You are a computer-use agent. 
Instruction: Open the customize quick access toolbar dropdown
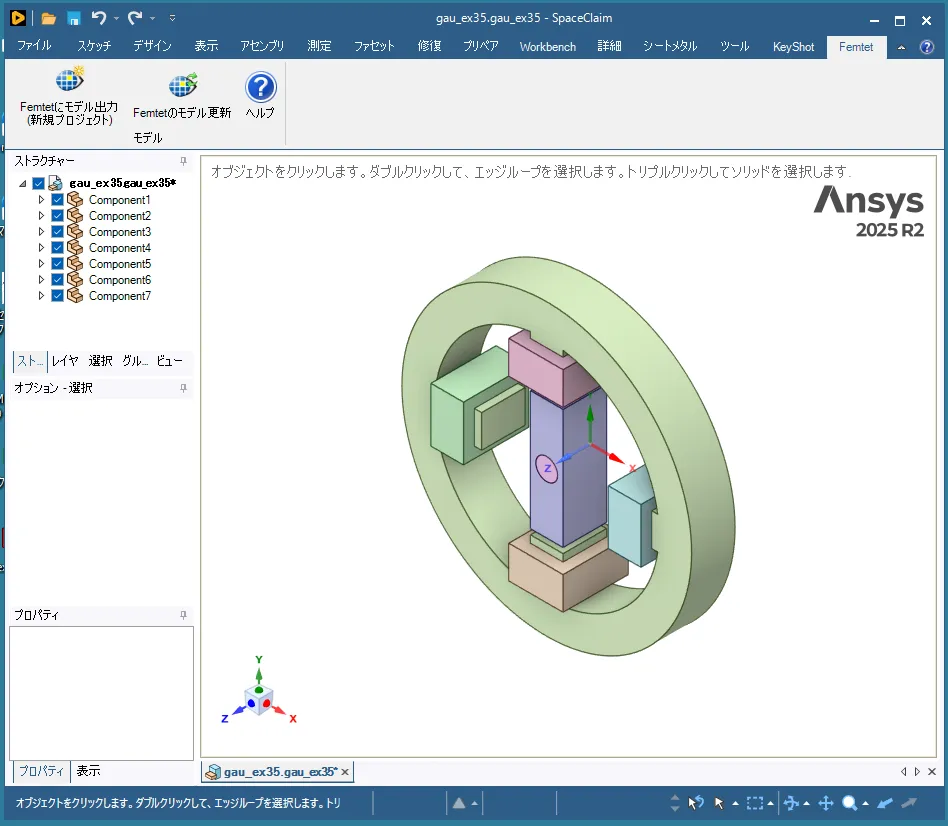click(172, 18)
